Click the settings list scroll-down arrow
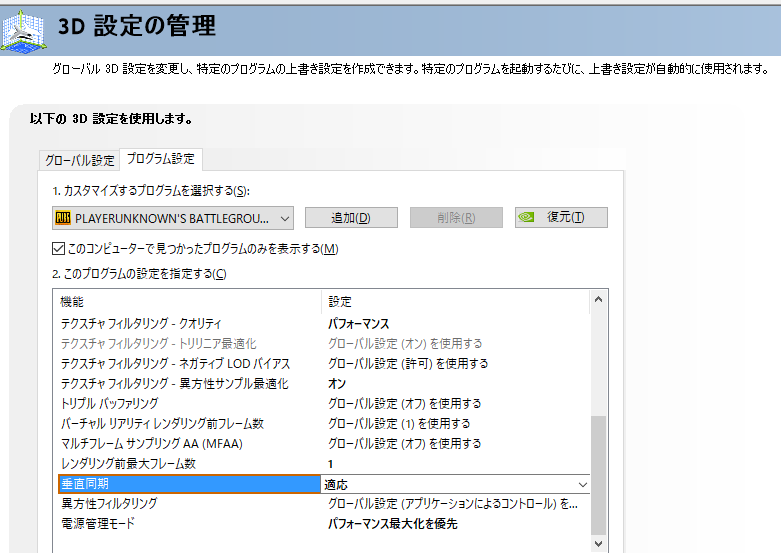The width and height of the screenshot is (781, 553). tap(599, 544)
